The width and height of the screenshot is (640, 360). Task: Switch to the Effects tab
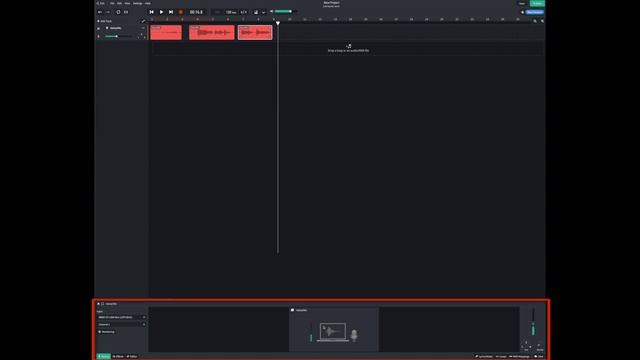[118, 356]
